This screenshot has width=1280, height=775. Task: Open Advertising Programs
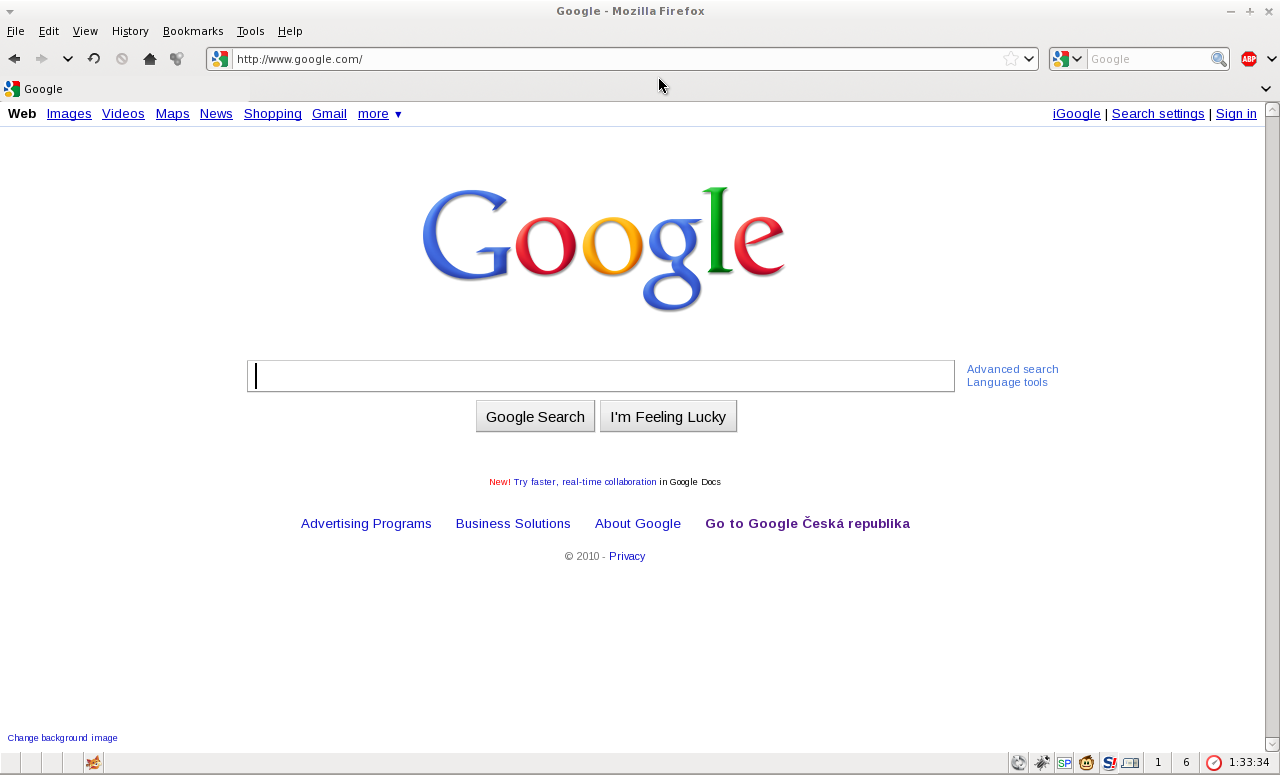coord(366,524)
